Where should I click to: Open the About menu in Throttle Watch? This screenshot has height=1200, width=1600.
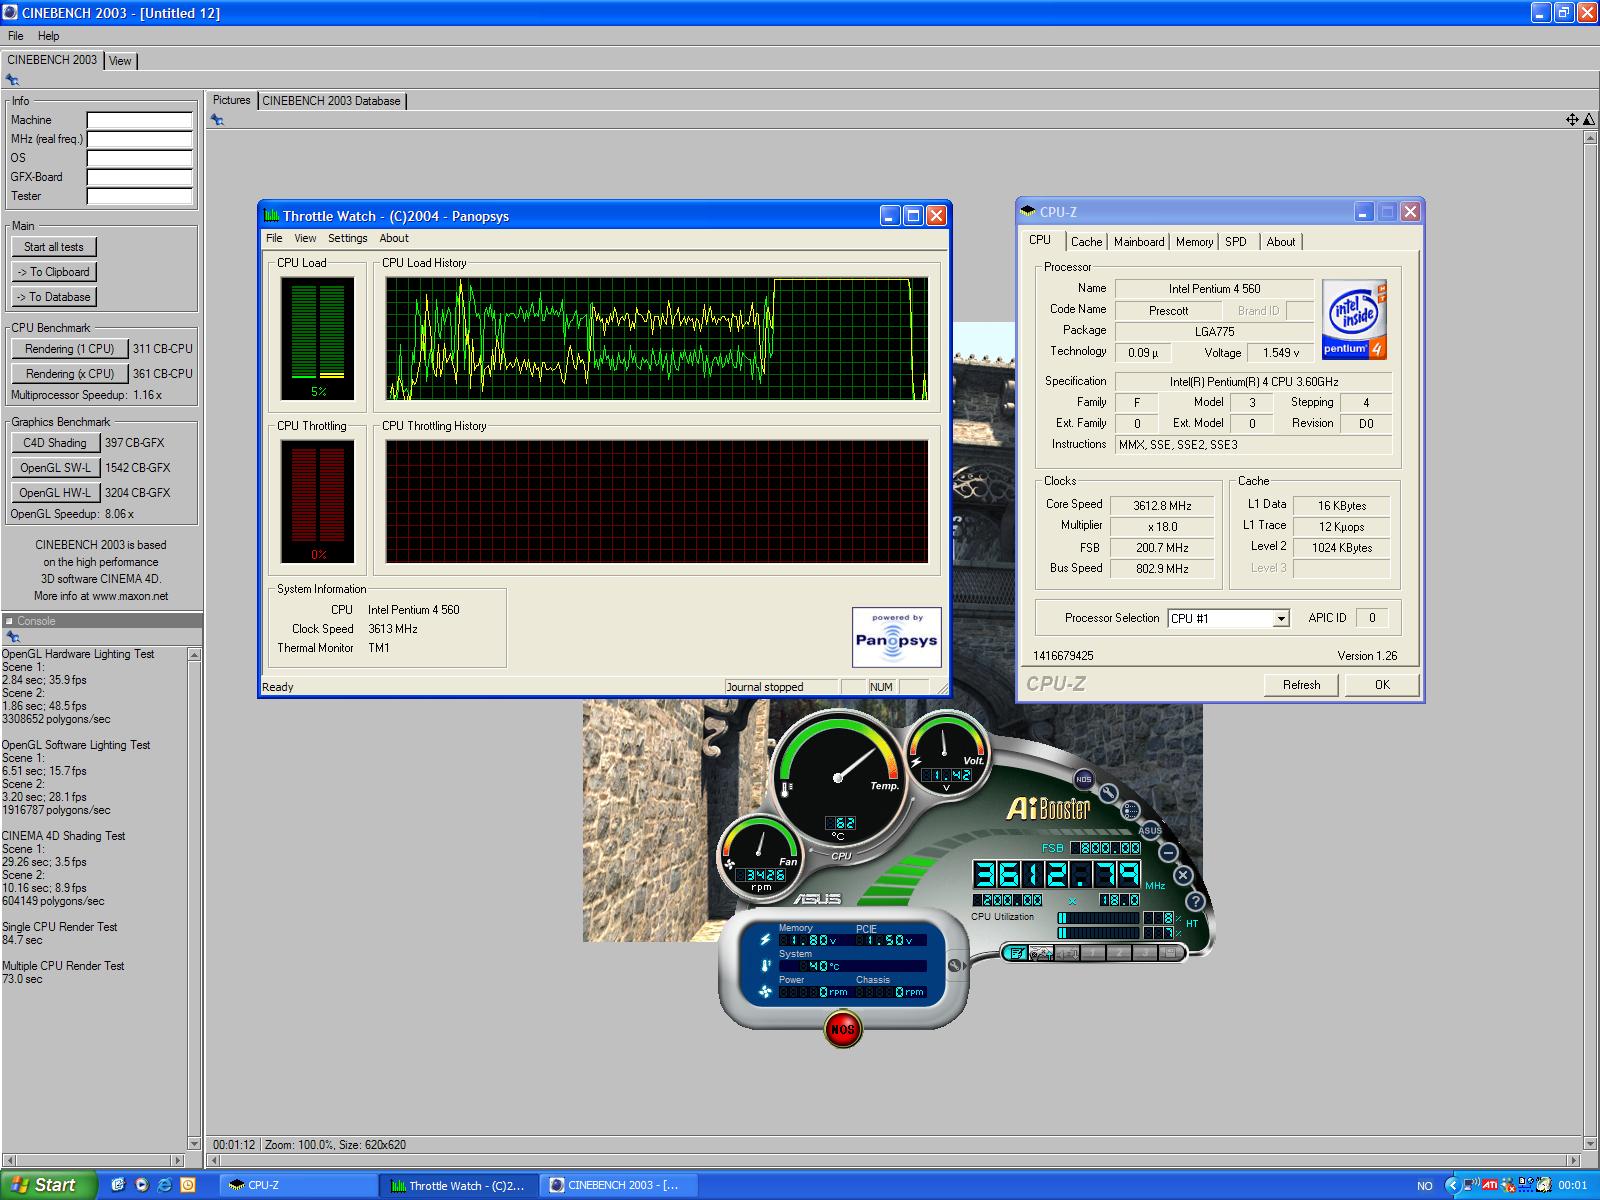(394, 238)
